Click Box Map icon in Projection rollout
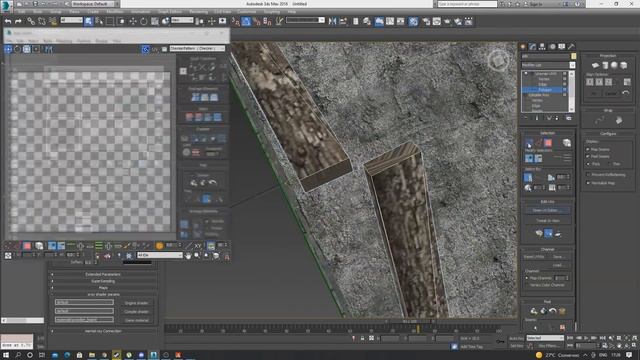Viewport: 640px width, 360px height. 624,65
